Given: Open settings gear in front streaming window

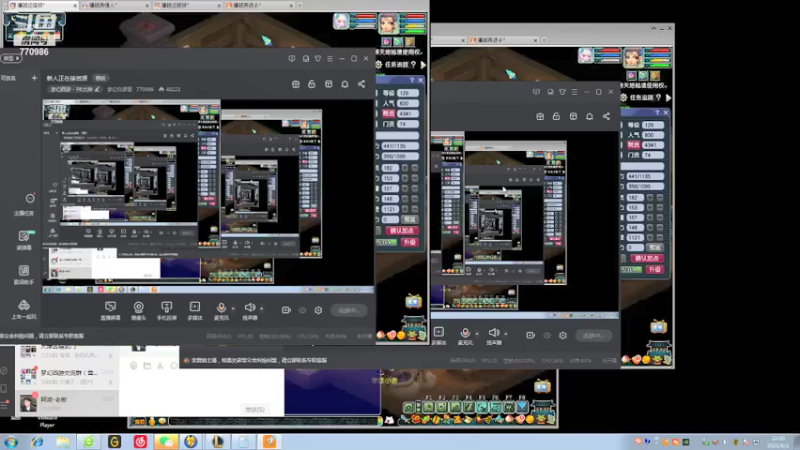Looking at the screenshot, I should coord(318,310).
